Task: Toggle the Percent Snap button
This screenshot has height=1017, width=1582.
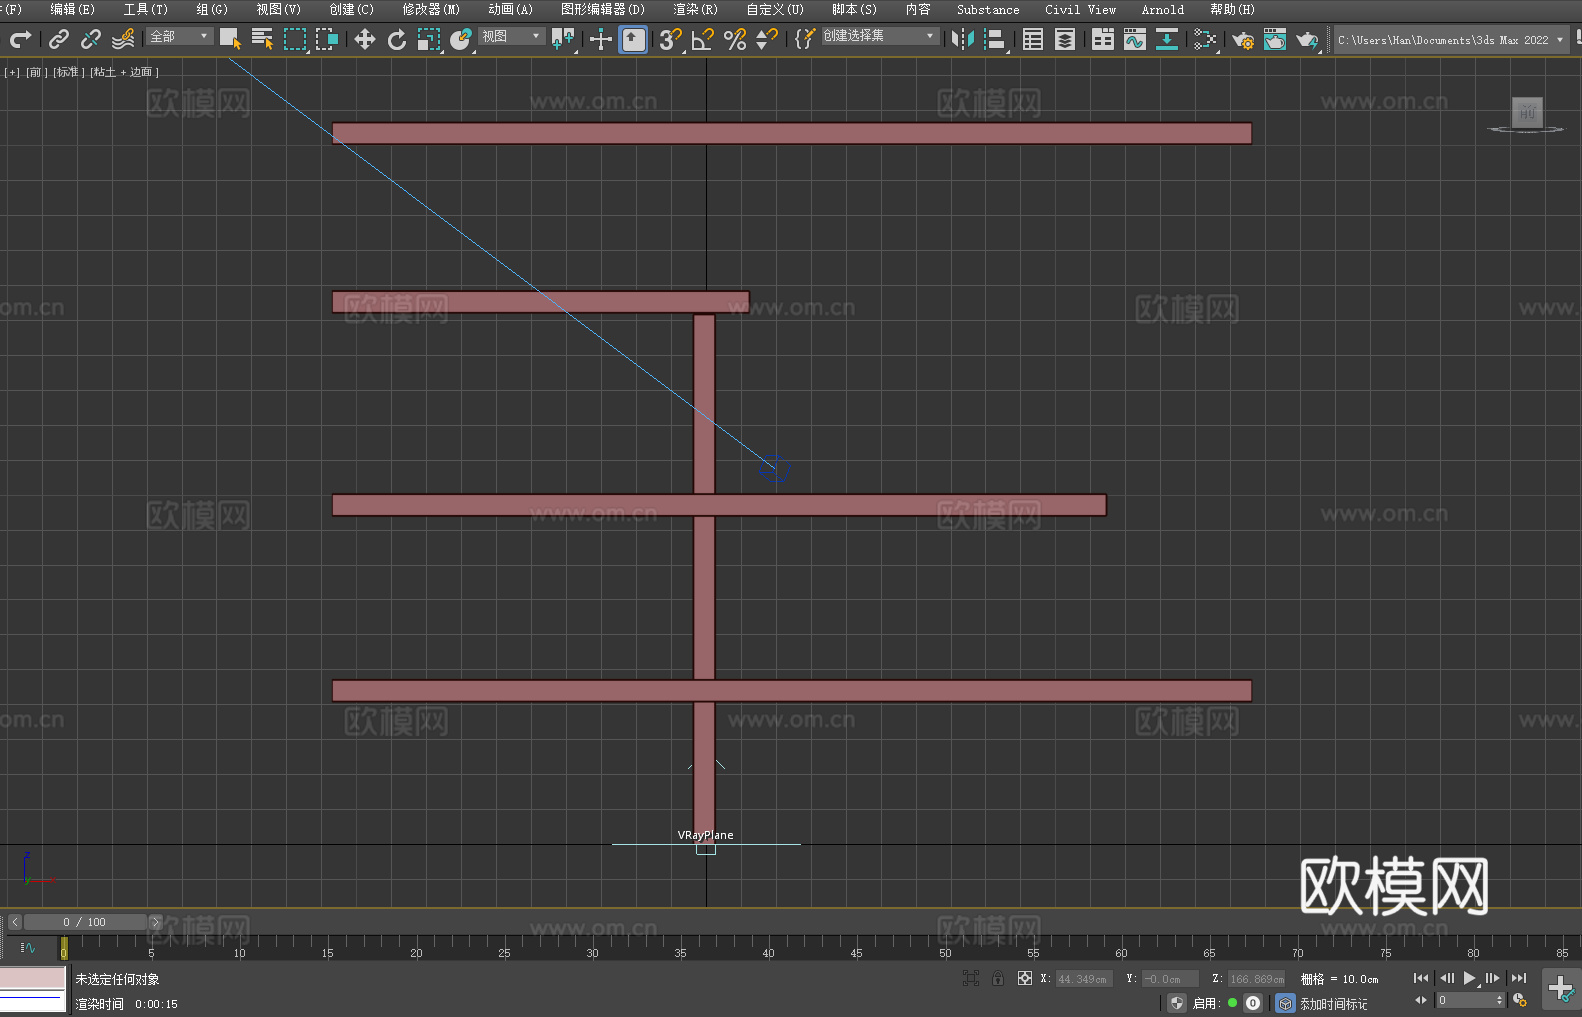Action: point(735,39)
